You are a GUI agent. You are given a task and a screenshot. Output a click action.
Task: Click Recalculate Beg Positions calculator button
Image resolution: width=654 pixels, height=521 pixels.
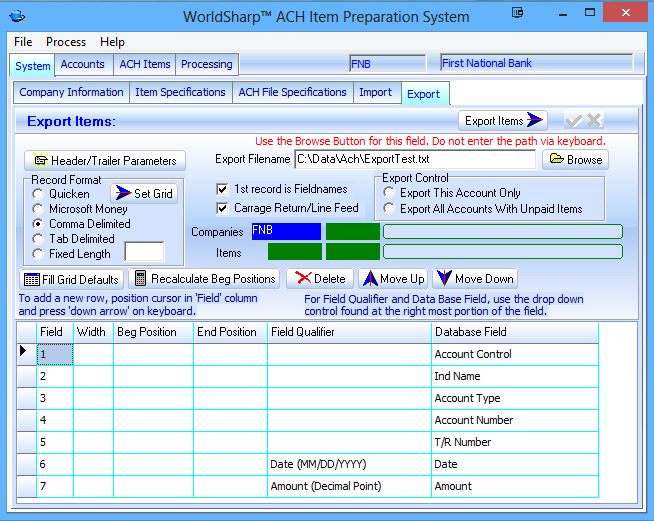205,279
